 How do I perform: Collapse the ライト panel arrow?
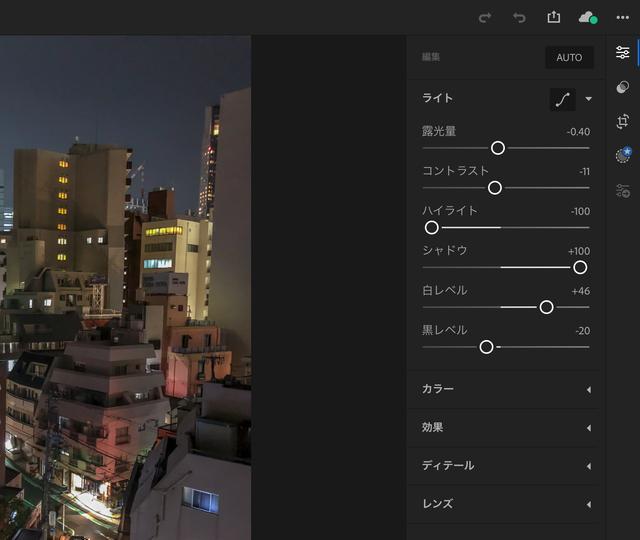[588, 99]
